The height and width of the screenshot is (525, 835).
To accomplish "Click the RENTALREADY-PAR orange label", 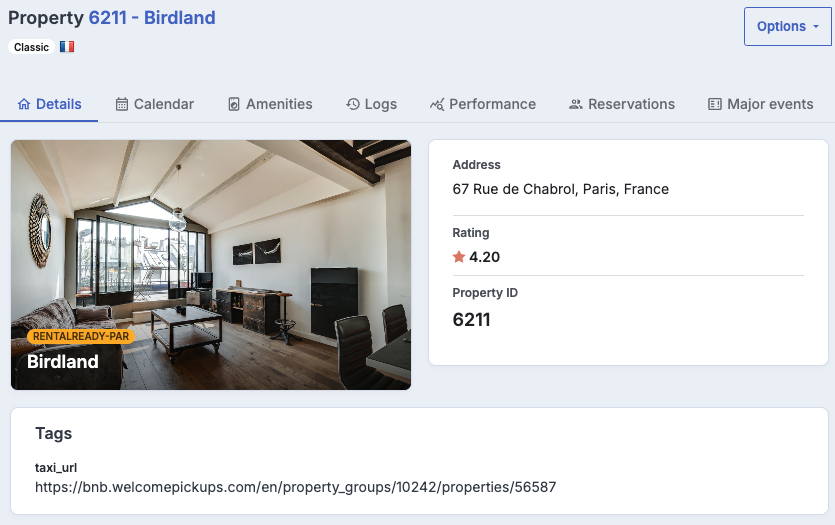I will [x=81, y=337].
